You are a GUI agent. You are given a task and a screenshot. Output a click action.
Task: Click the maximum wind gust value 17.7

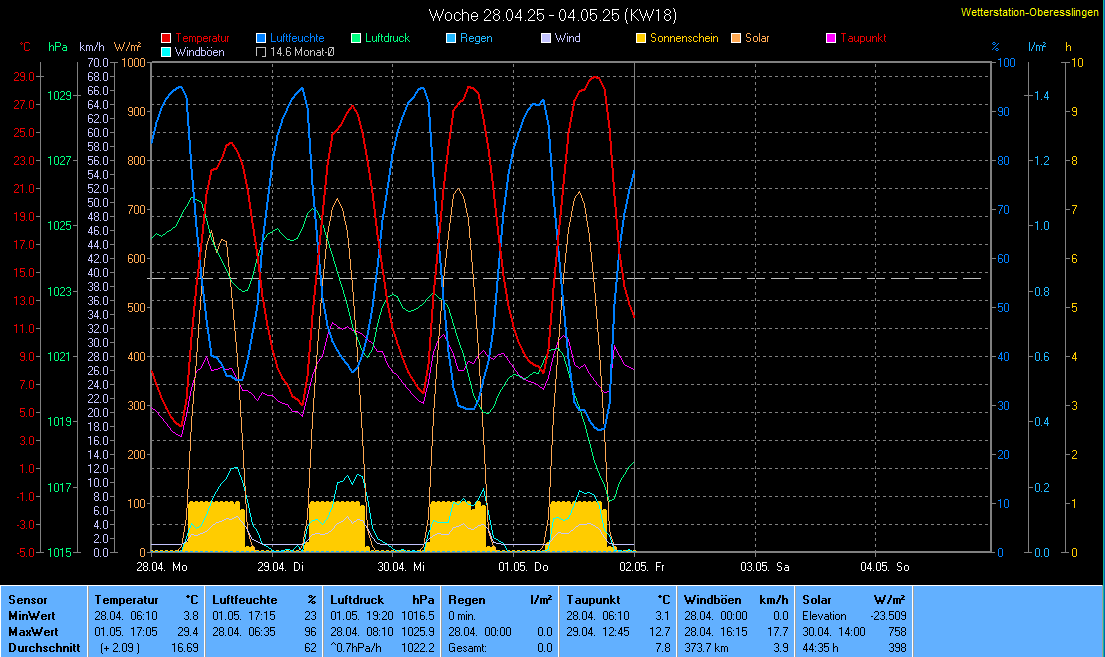[777, 632]
